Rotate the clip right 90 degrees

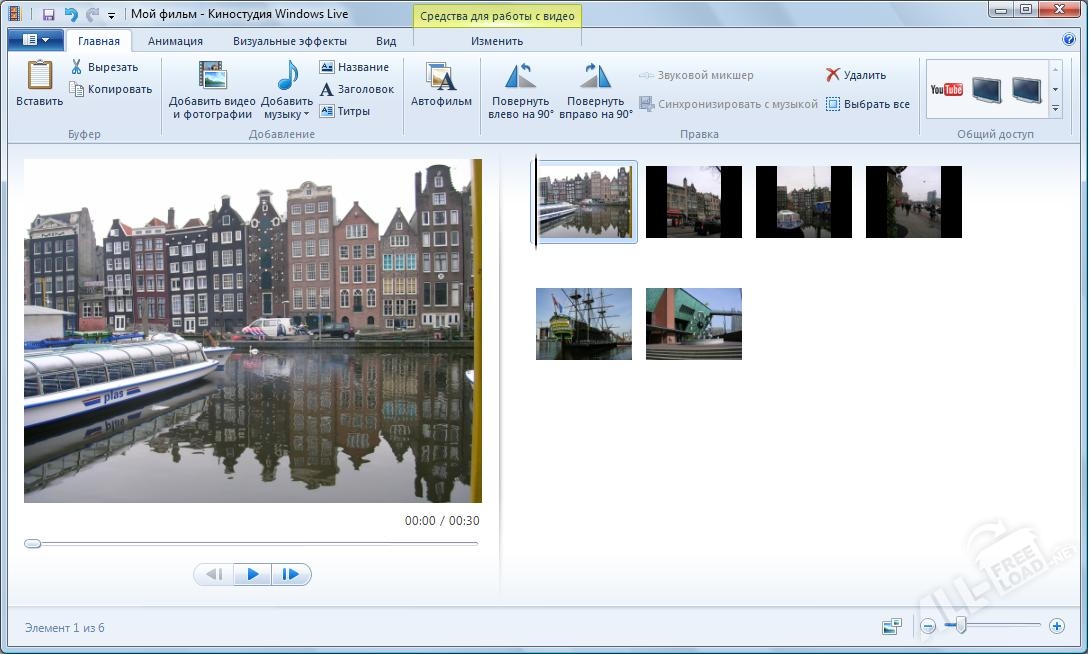pyautogui.click(x=594, y=88)
